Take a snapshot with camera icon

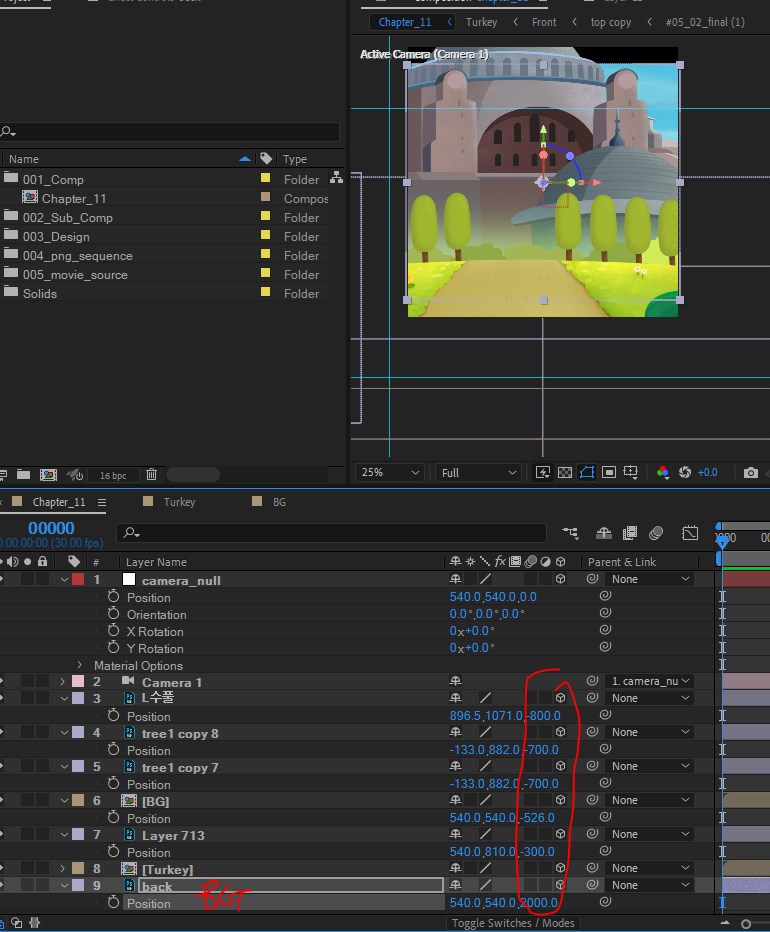(x=751, y=473)
